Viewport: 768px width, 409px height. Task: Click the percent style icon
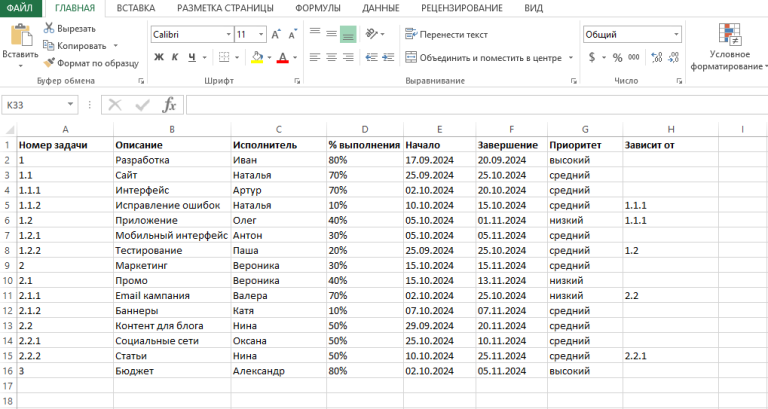point(617,58)
